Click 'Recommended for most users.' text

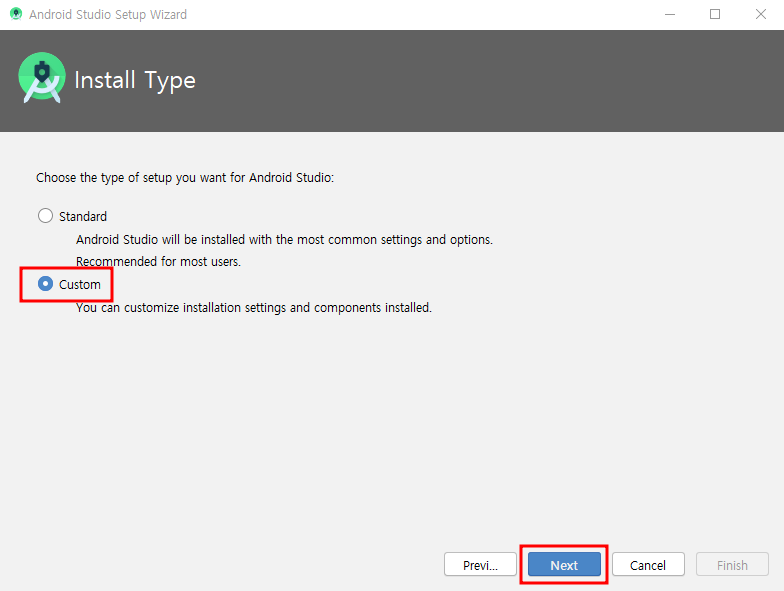(x=158, y=262)
